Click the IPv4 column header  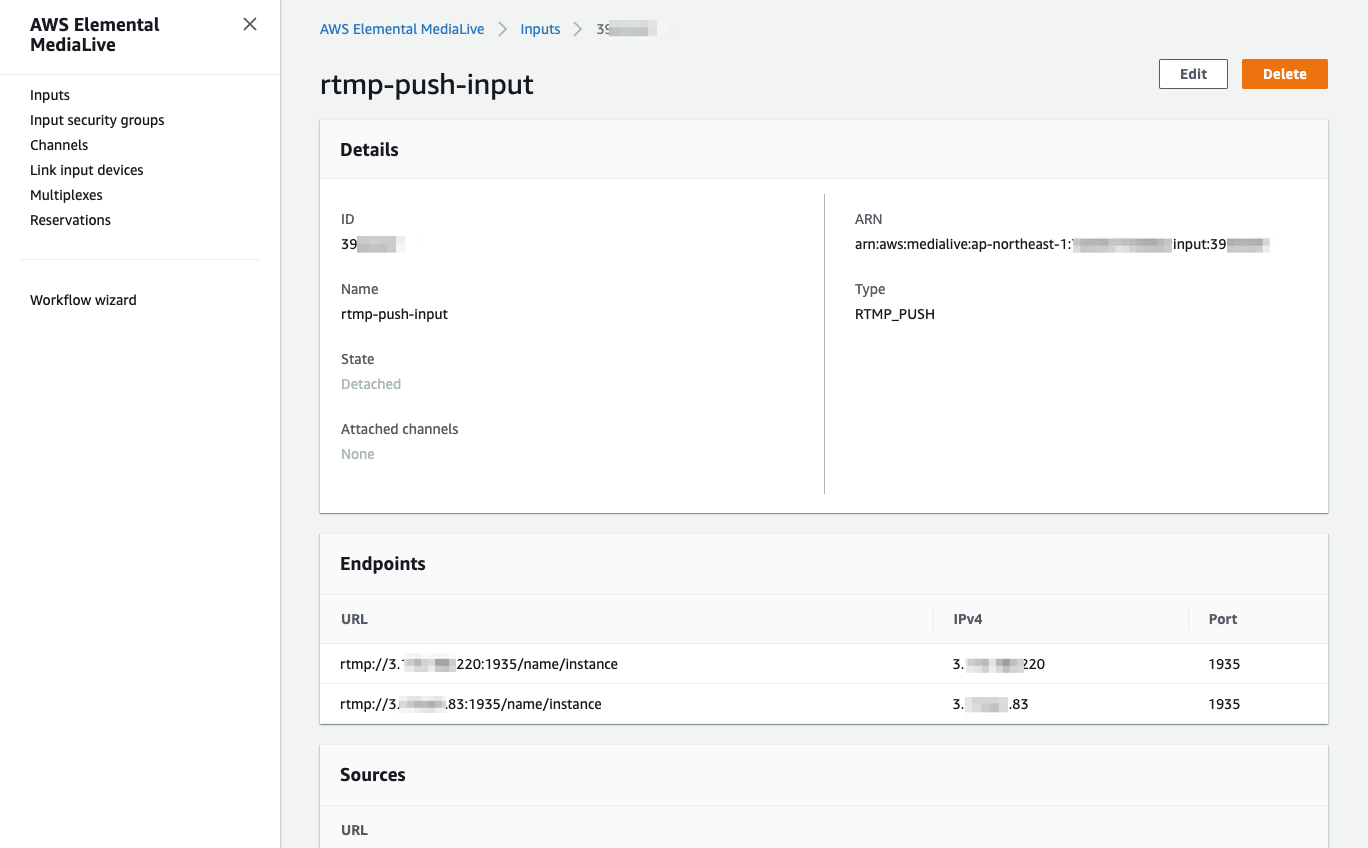pos(968,619)
